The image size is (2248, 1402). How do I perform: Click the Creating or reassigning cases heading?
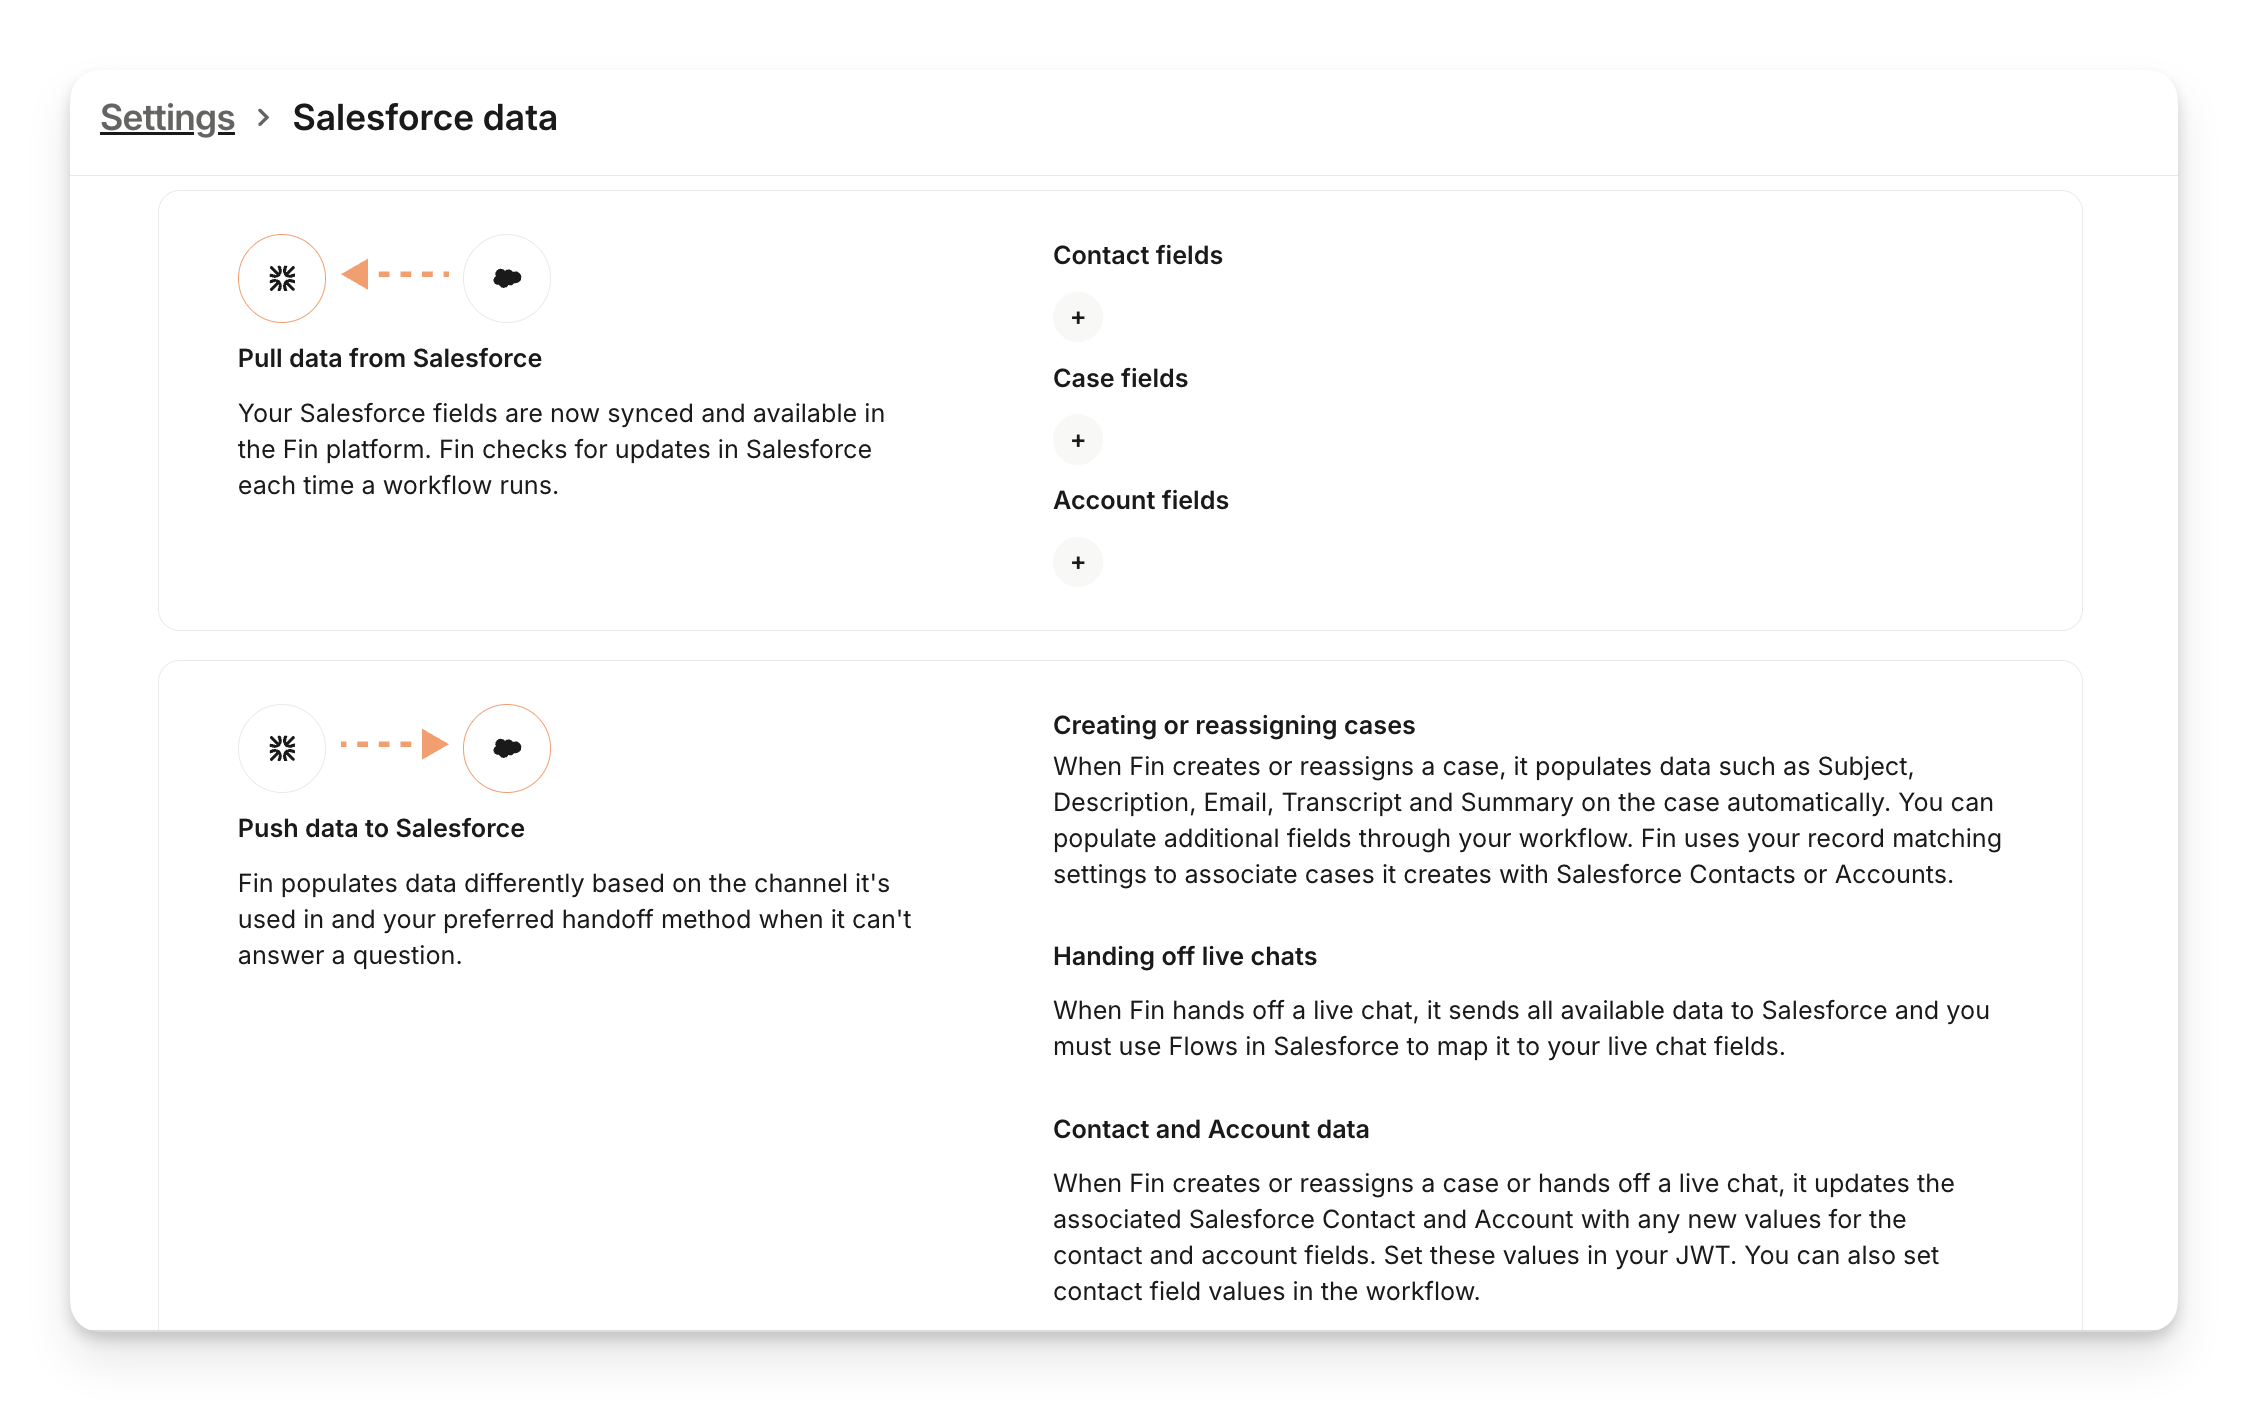point(1233,725)
